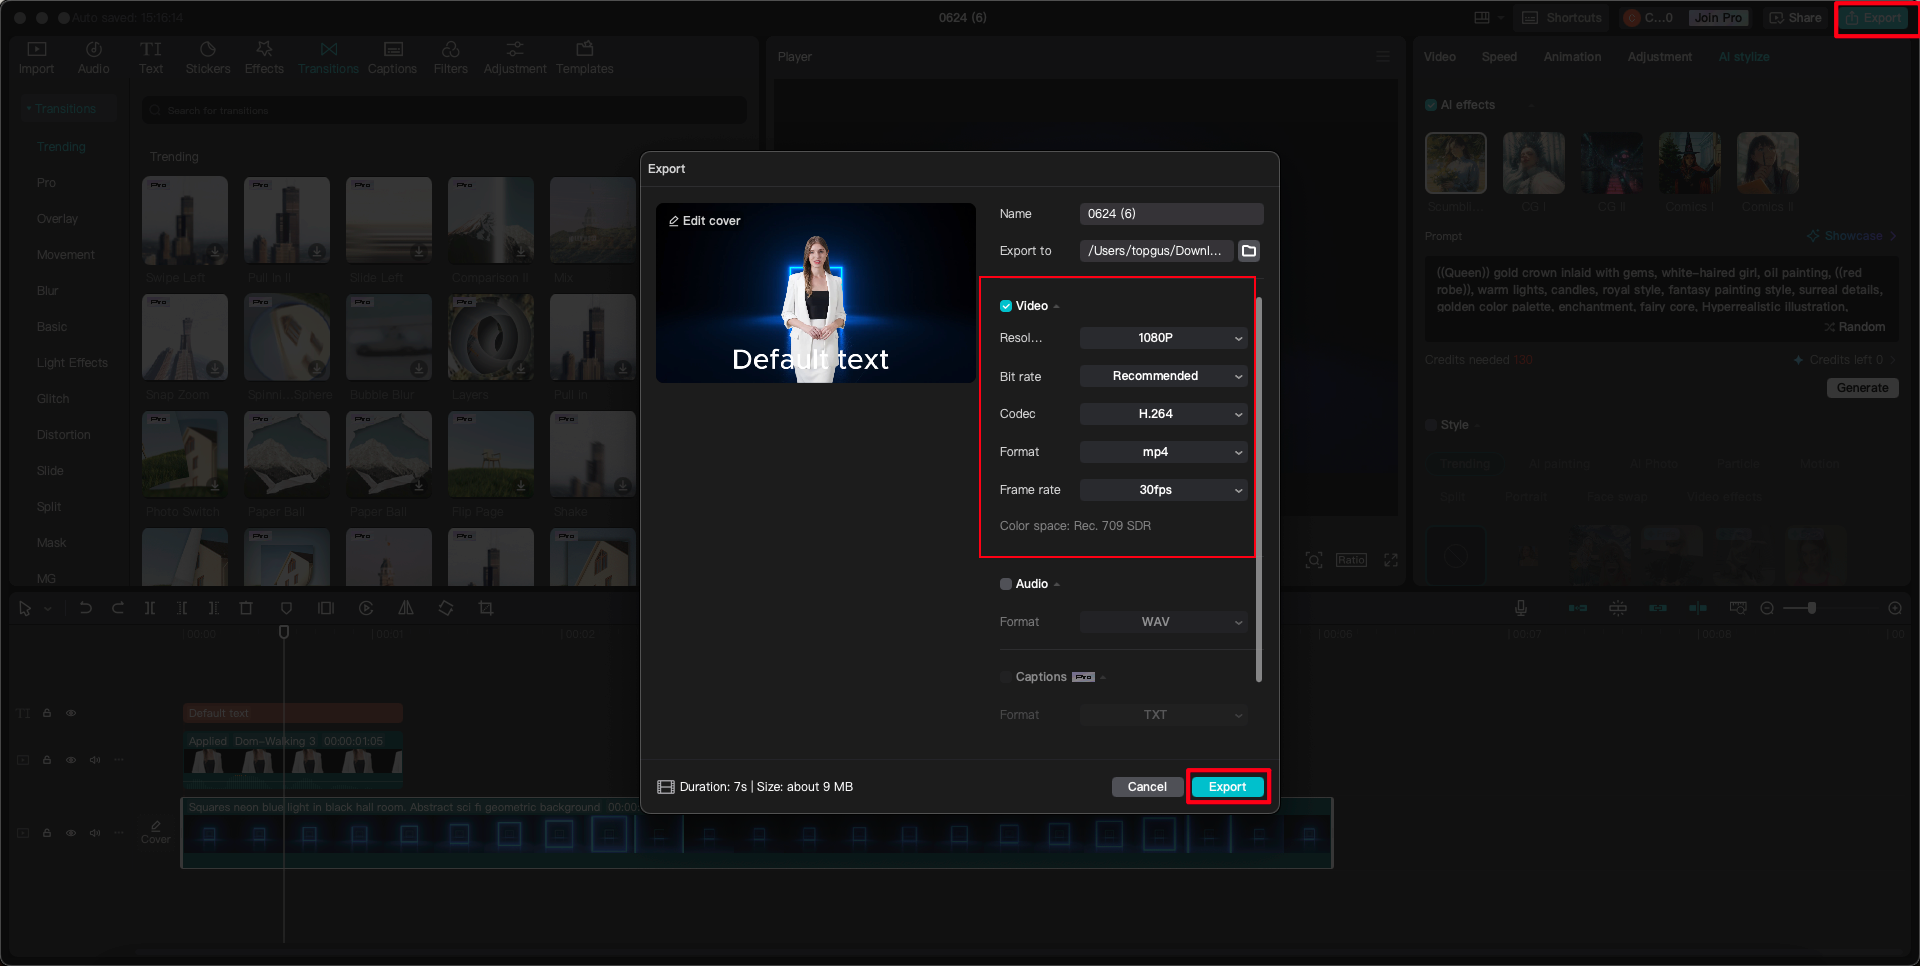Viewport: 1920px width, 966px height.
Task: Open the Filters panel
Action: point(451,55)
